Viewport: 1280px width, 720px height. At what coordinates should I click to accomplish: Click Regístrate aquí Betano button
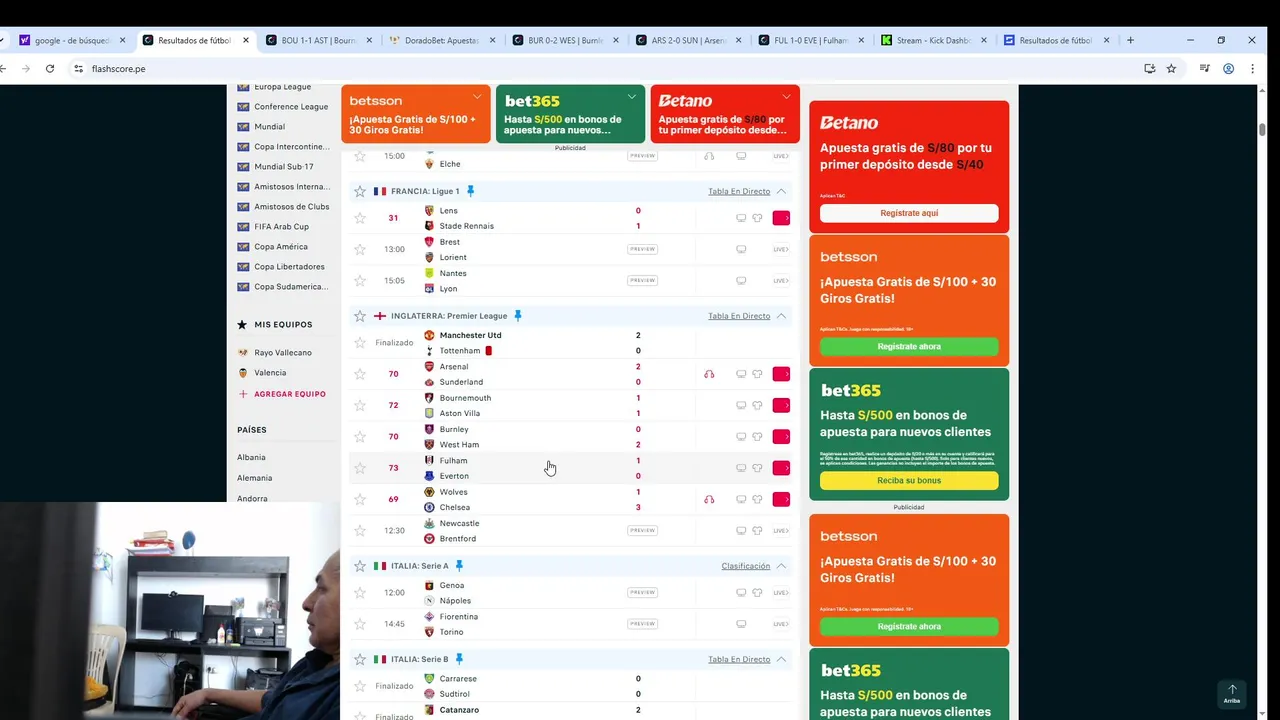click(909, 213)
